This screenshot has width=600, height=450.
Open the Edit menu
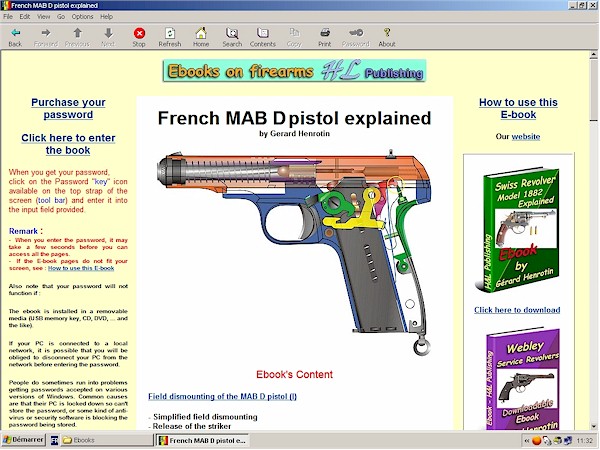point(25,16)
